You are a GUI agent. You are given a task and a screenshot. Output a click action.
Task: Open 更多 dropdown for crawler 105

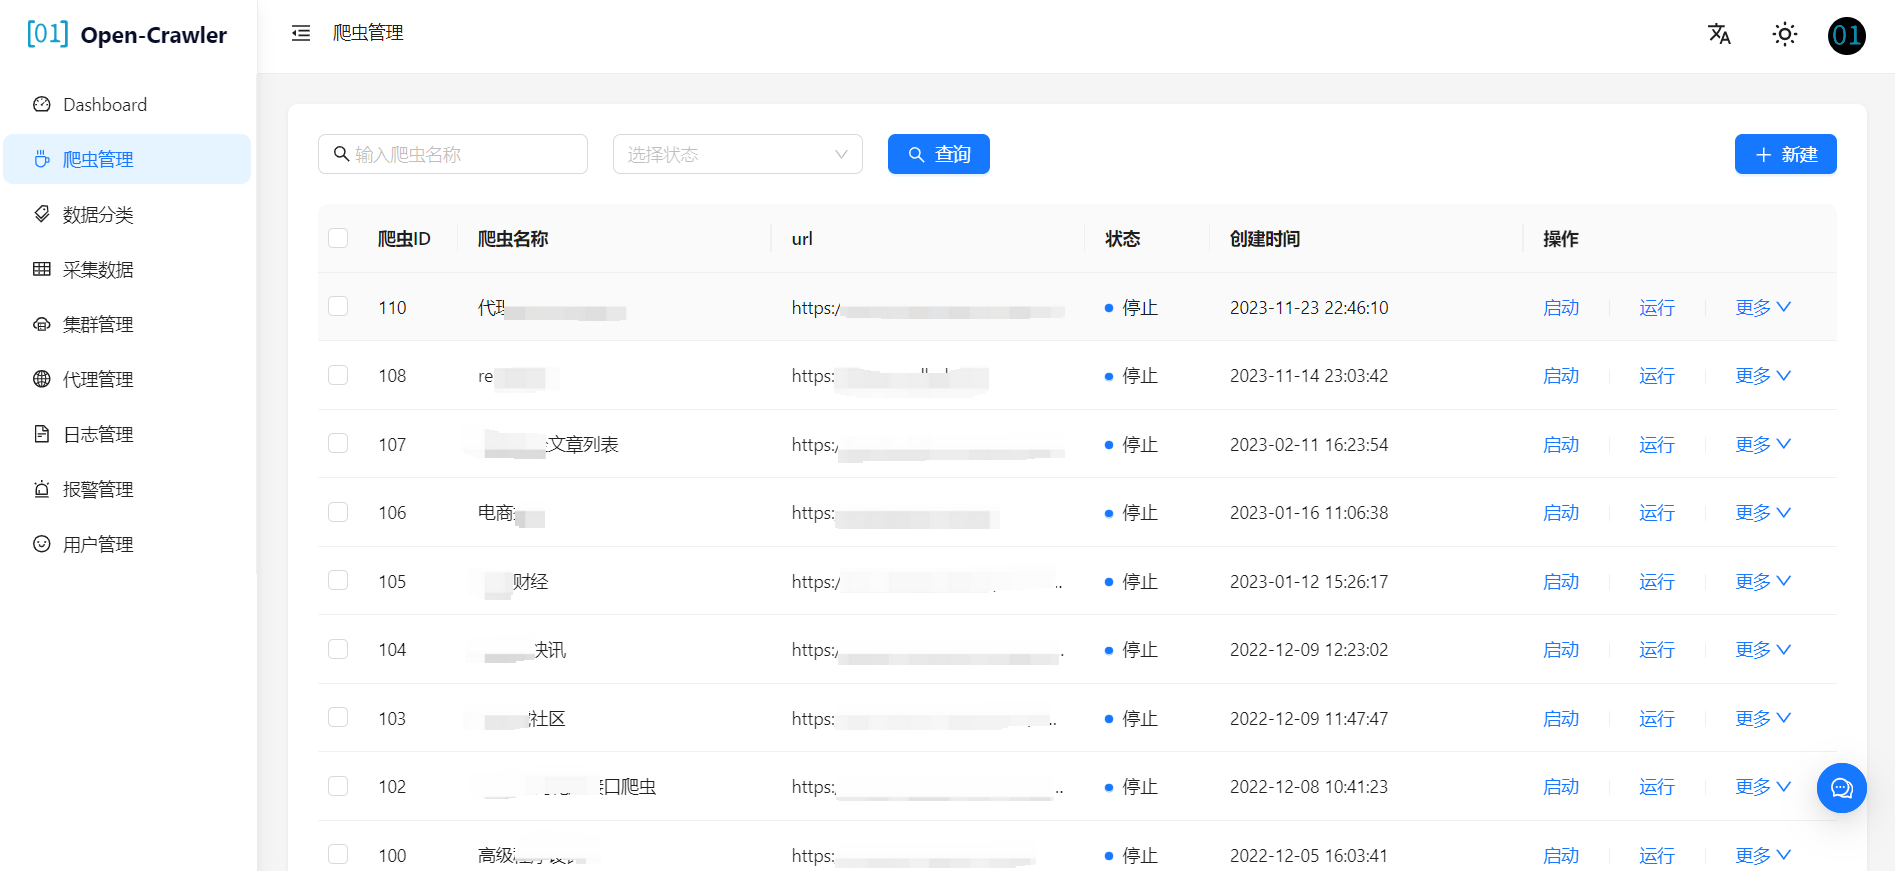(x=1763, y=581)
